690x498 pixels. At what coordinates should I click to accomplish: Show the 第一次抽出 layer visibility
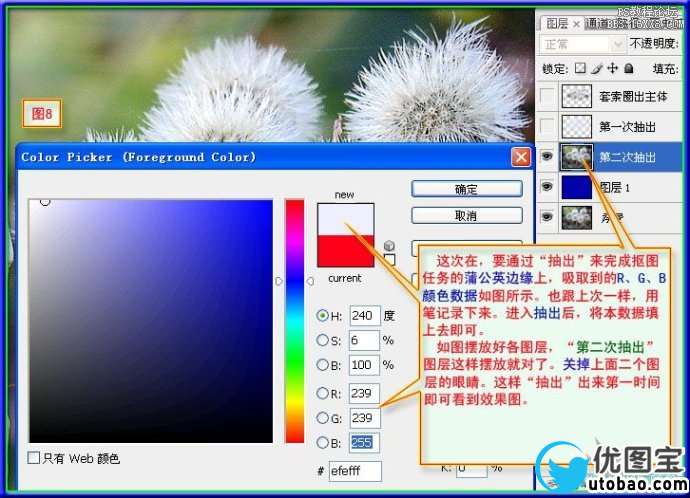point(547,127)
